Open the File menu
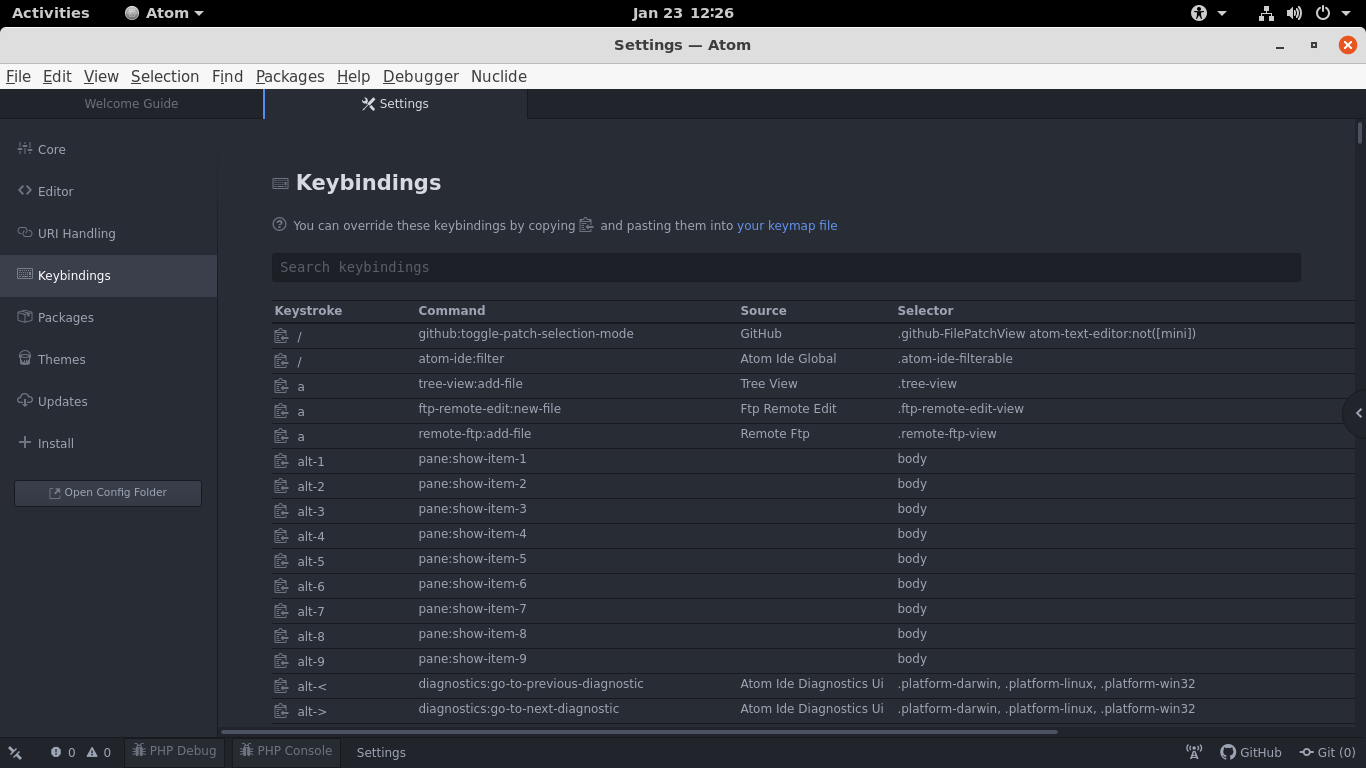The image size is (1366, 768). click(18, 76)
